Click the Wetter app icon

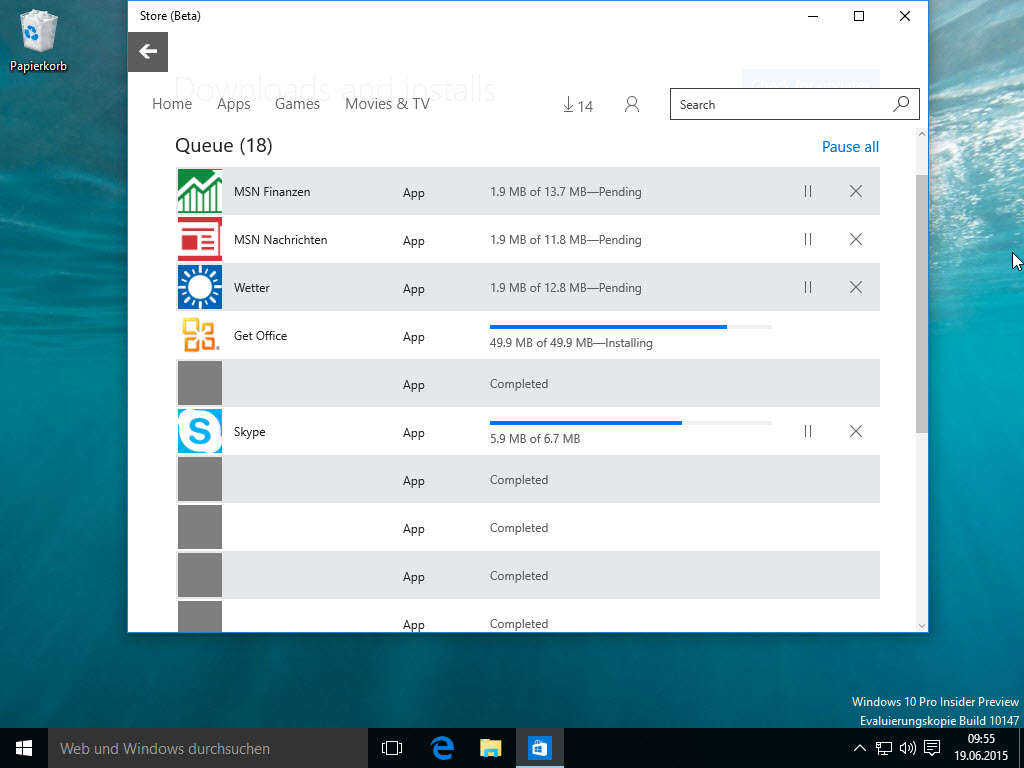(200, 287)
